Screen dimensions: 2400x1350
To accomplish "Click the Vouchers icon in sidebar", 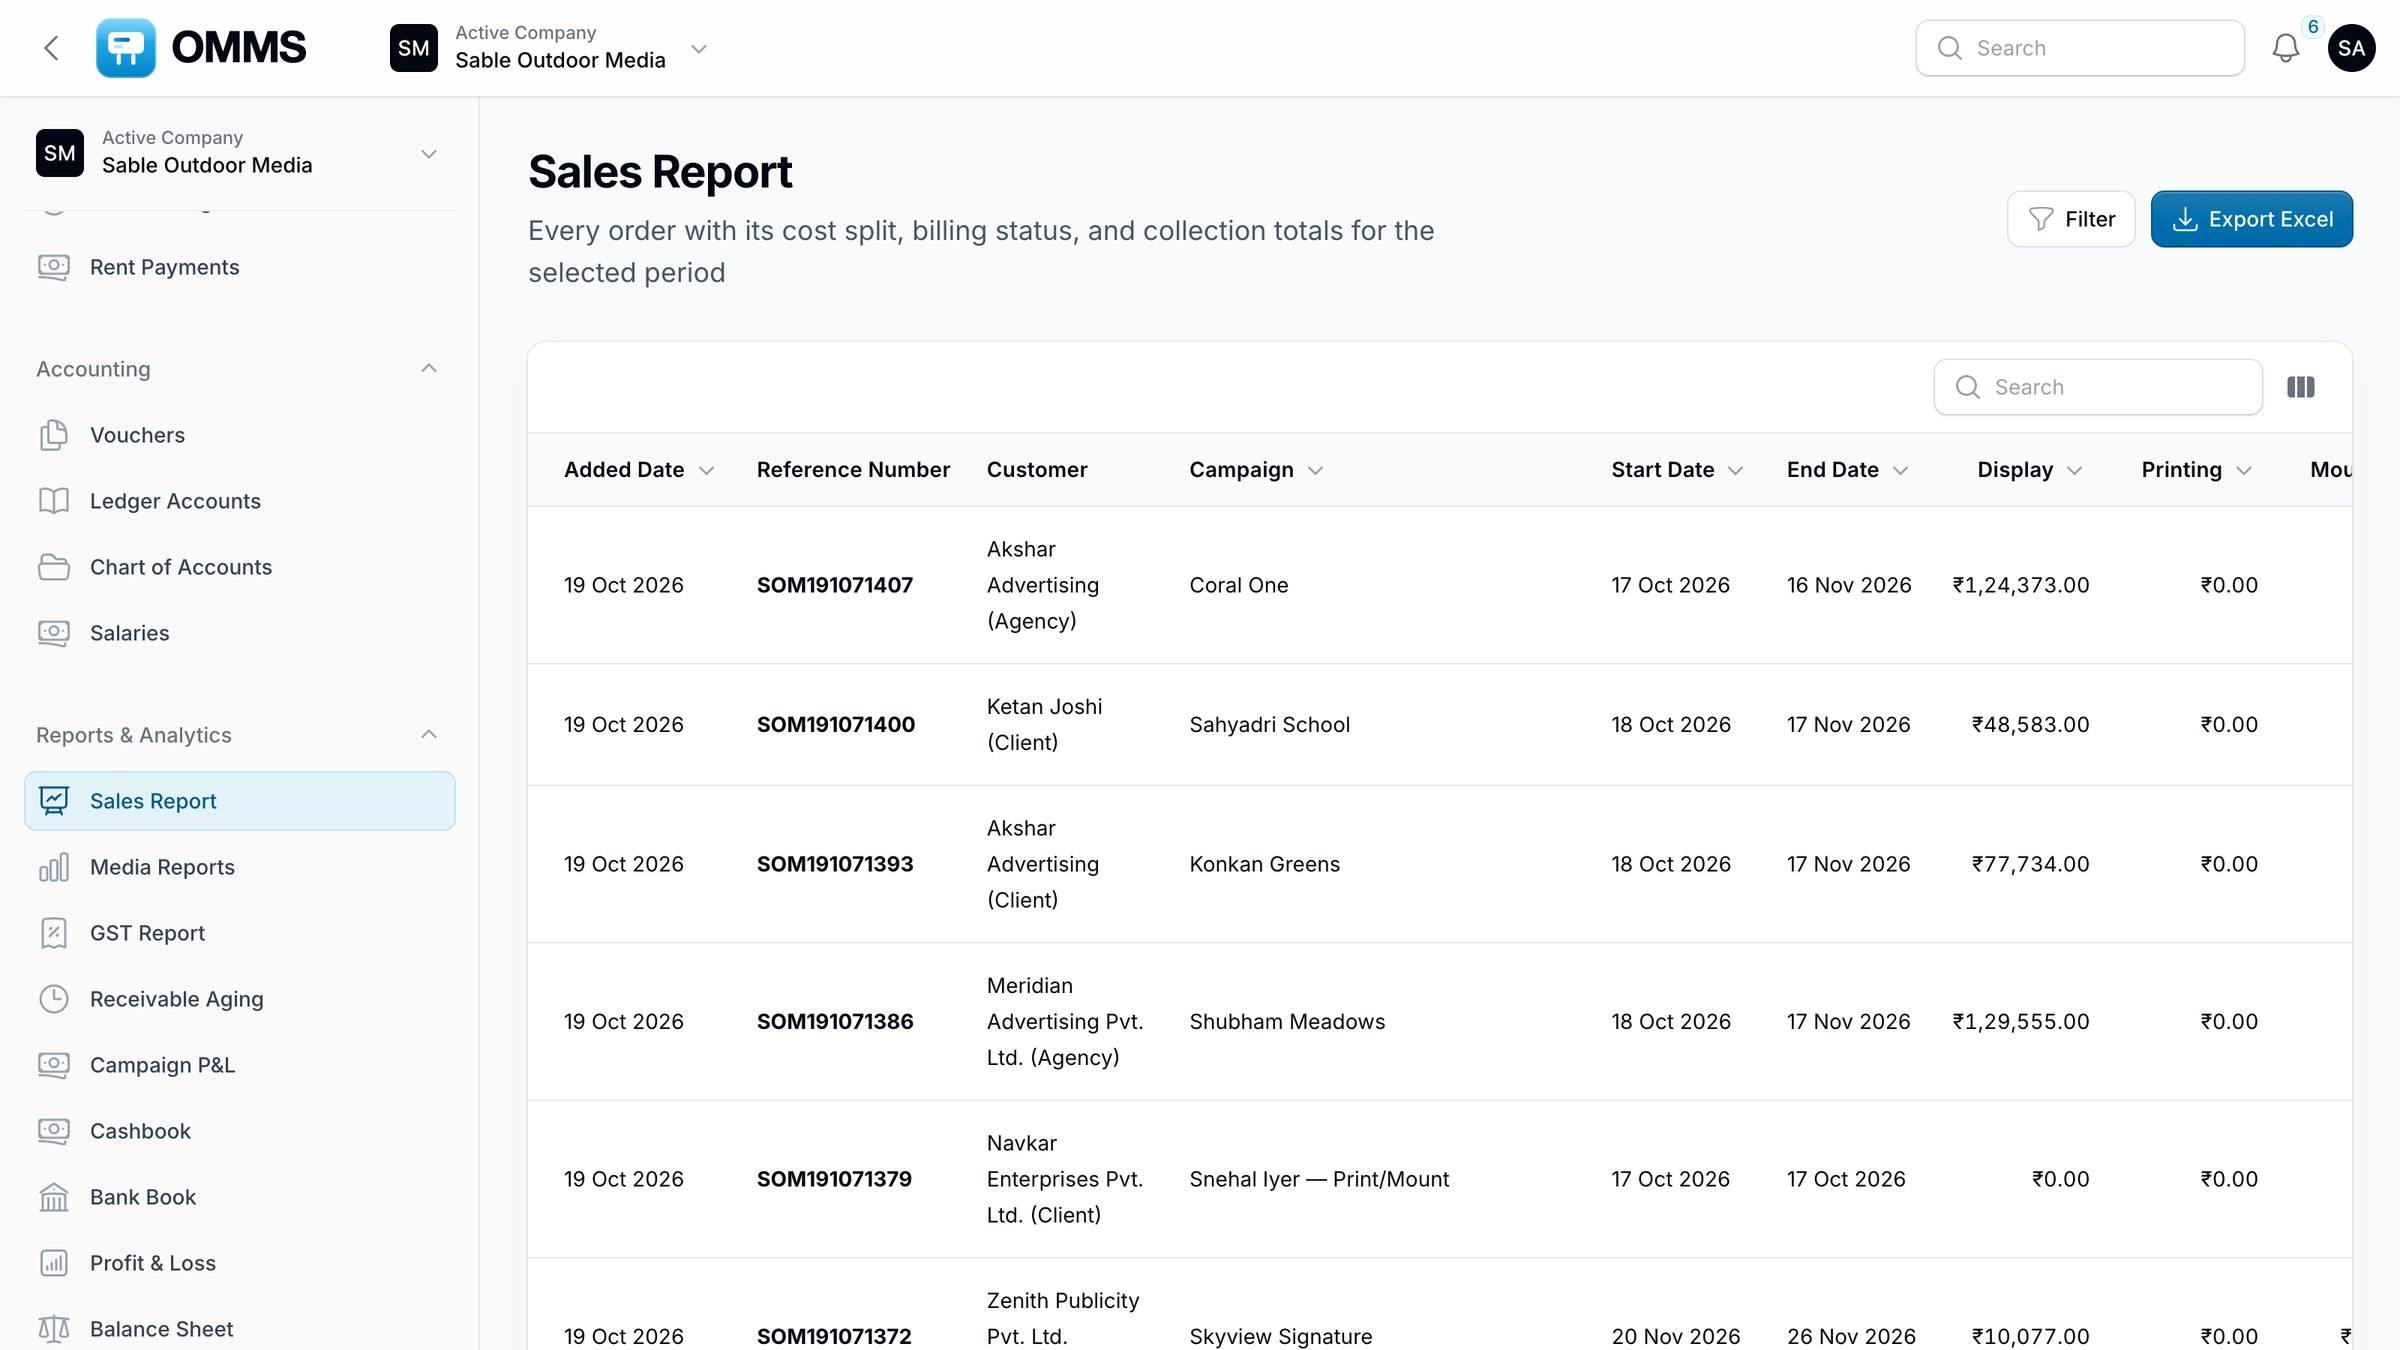I will (x=54, y=435).
